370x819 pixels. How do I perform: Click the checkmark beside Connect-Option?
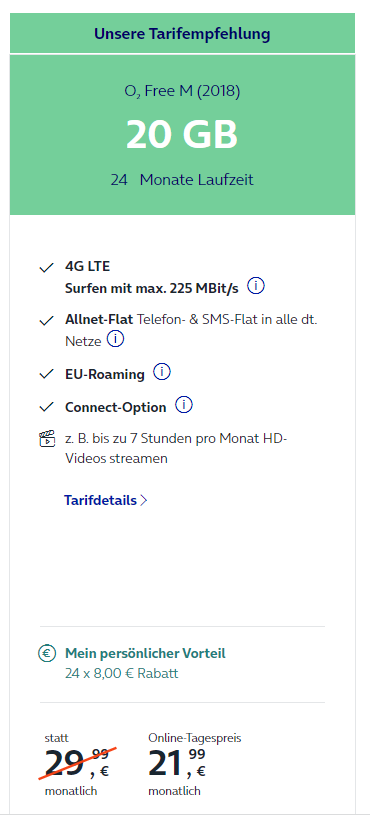pyautogui.click(x=47, y=406)
